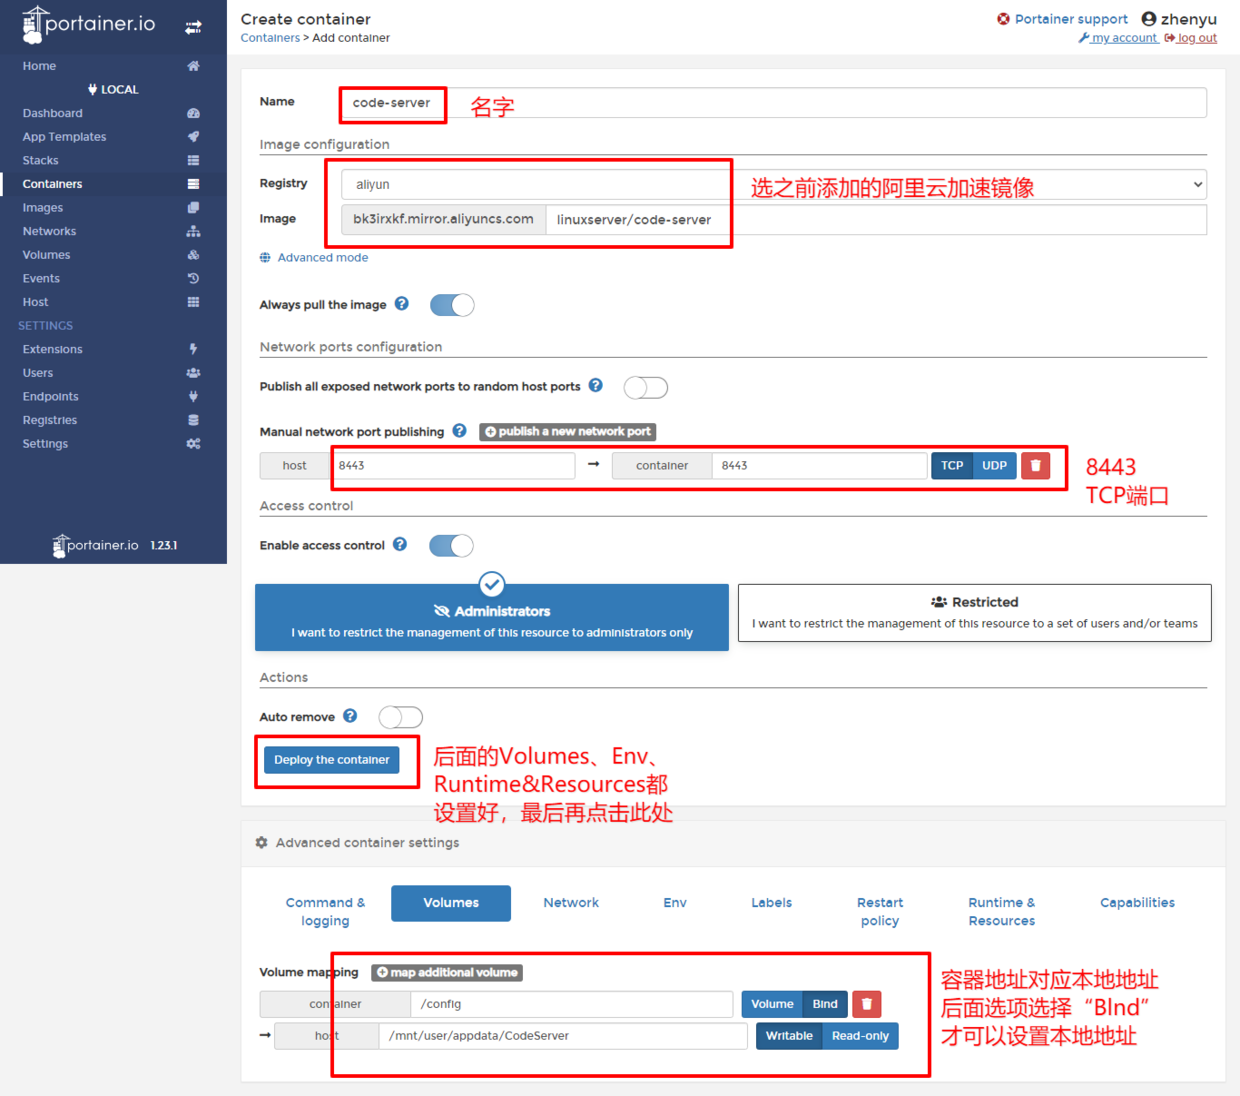This screenshot has height=1096, width=1240.
Task: Click the Users group icon
Action: point(193,373)
